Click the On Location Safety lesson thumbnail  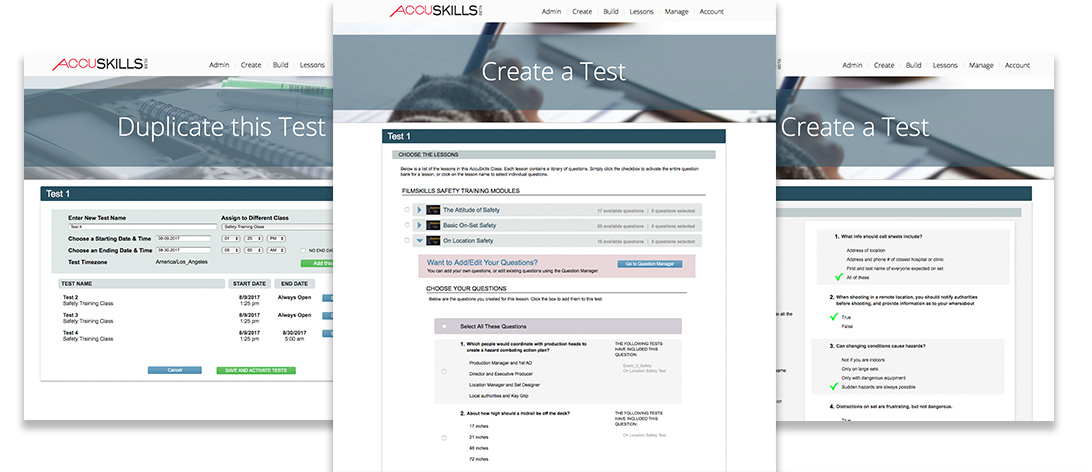pyautogui.click(x=433, y=241)
